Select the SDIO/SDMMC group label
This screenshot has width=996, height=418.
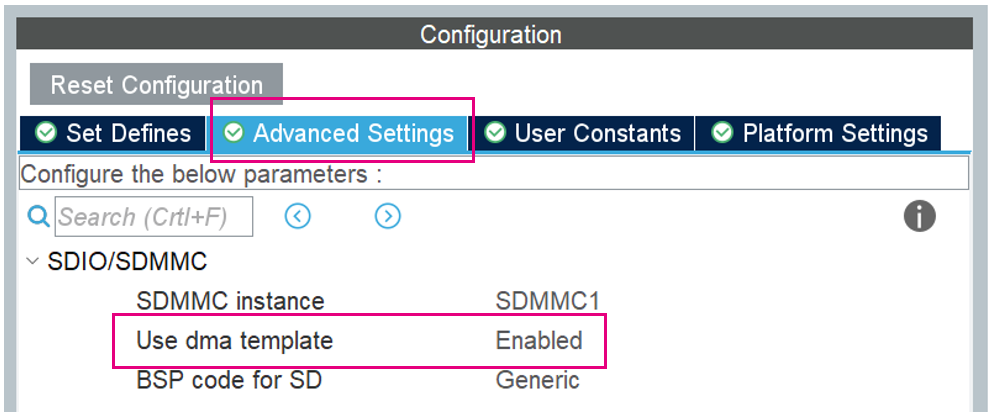[127, 261]
